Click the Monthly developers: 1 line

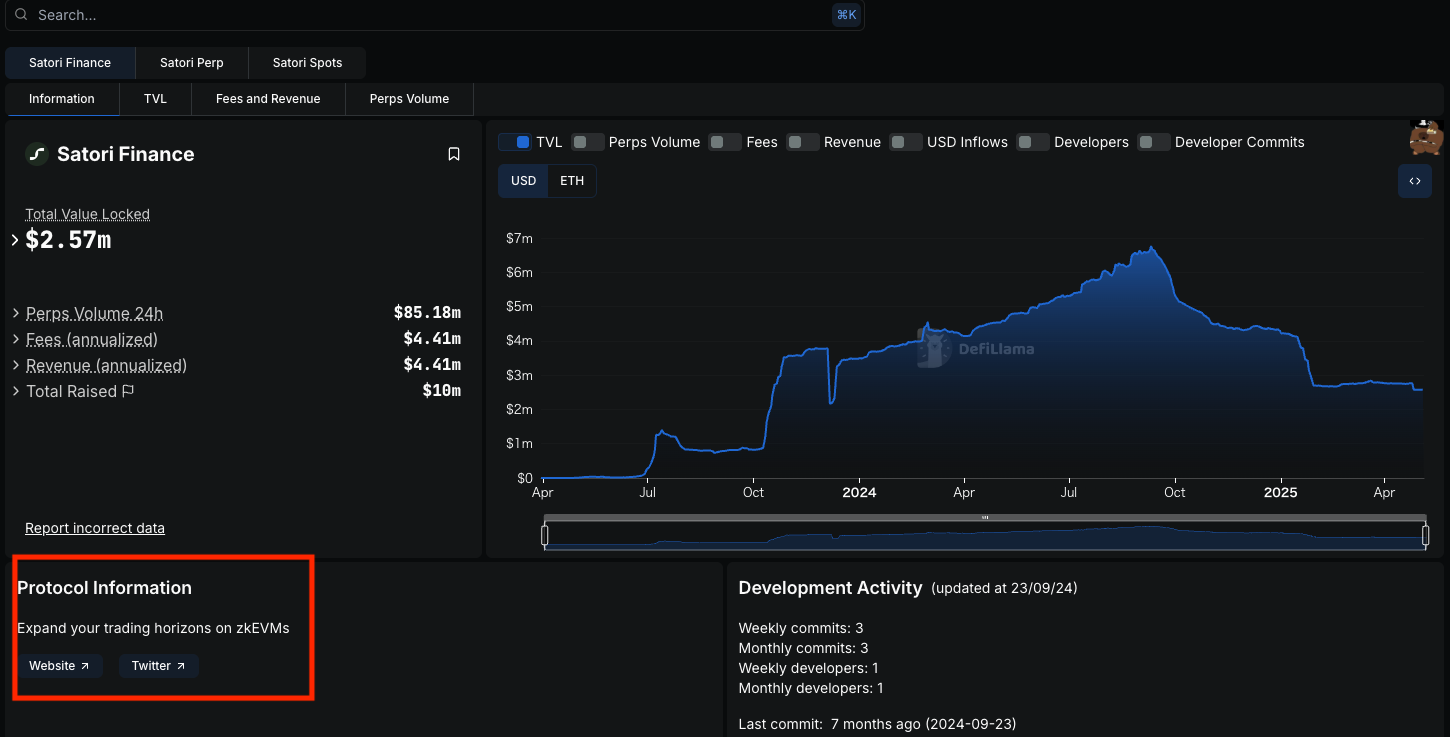[811, 688]
